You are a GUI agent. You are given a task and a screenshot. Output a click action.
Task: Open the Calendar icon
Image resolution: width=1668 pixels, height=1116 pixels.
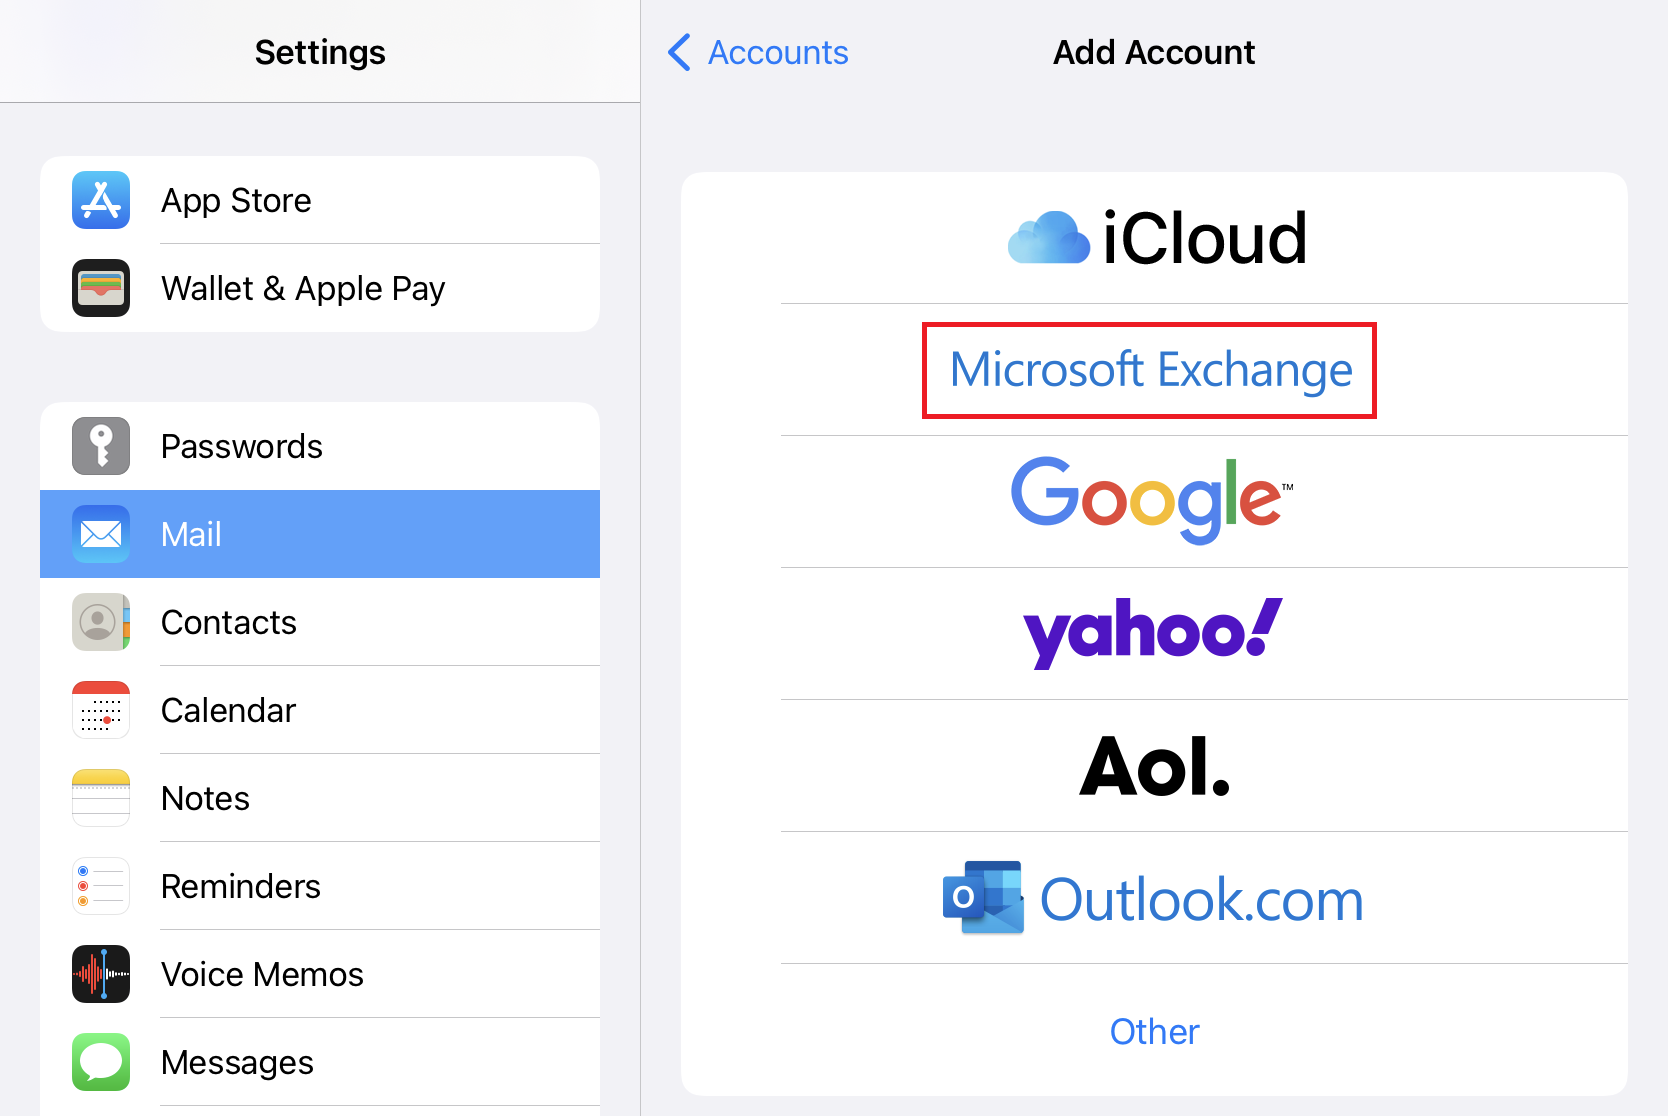[x=101, y=710]
